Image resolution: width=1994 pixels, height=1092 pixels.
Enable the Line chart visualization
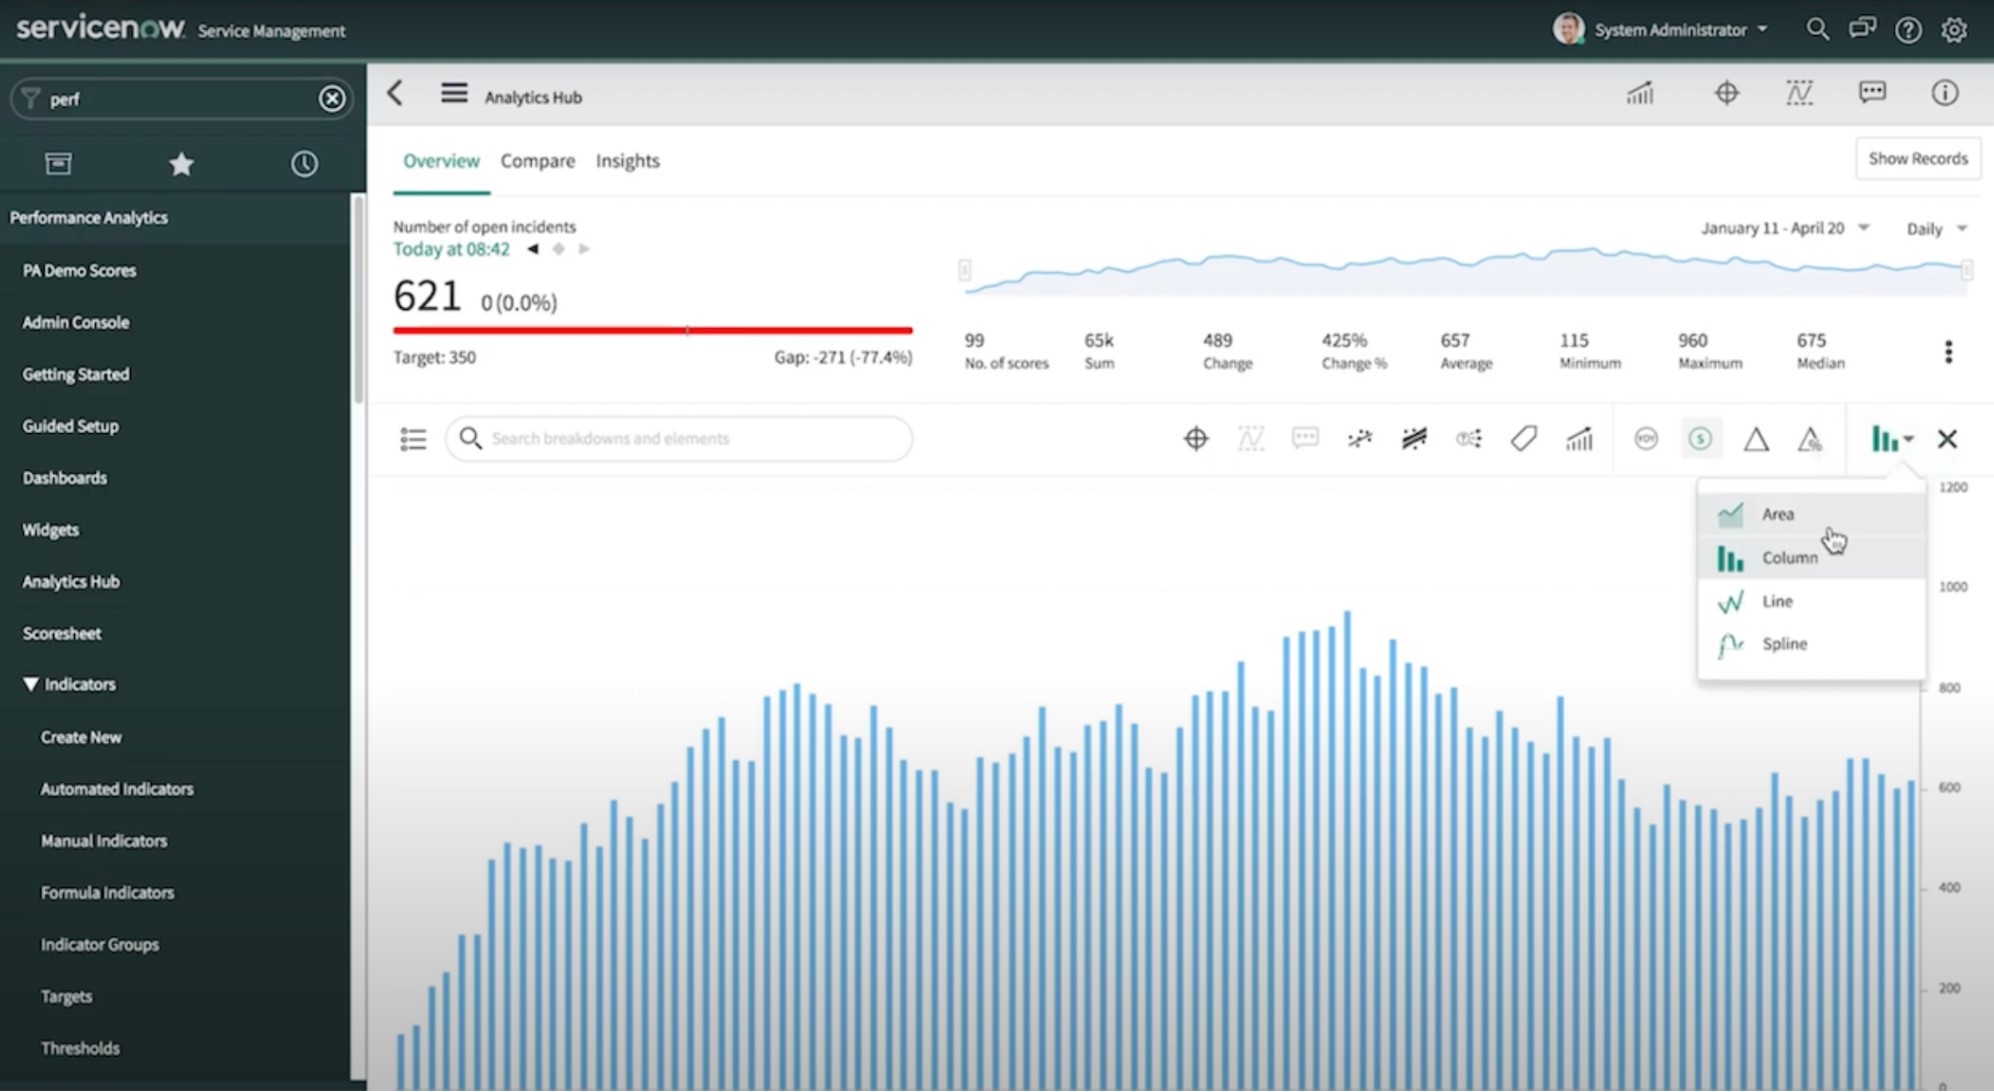click(x=1778, y=600)
